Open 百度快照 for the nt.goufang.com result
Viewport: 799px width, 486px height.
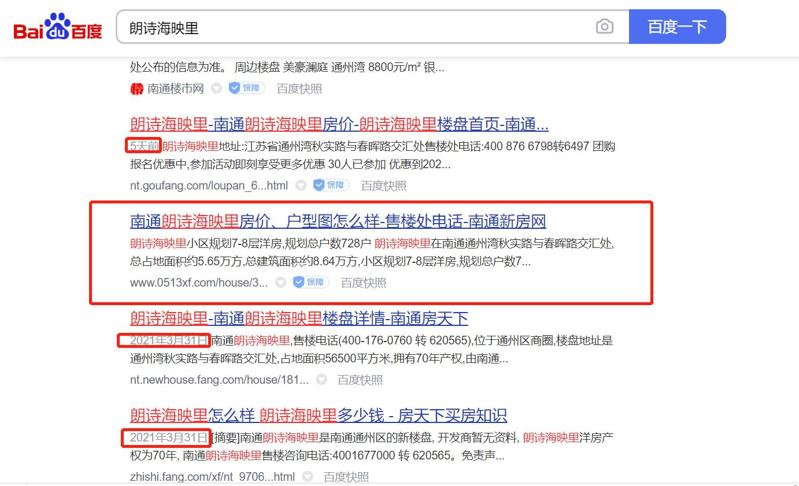click(384, 185)
